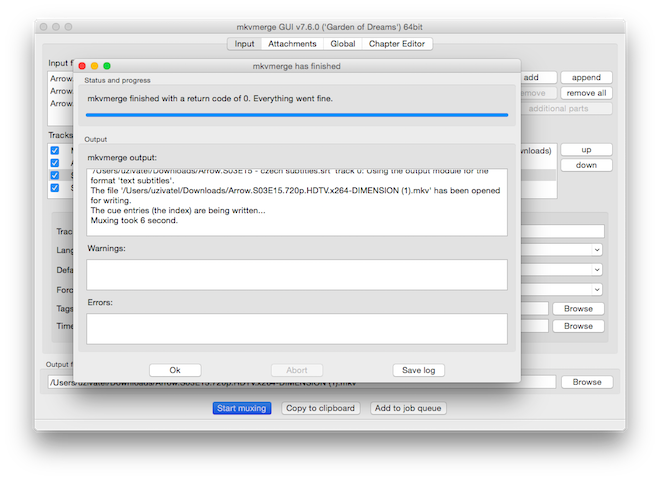Click the Start muxing button
This screenshot has width=660, height=480.
[x=242, y=408]
